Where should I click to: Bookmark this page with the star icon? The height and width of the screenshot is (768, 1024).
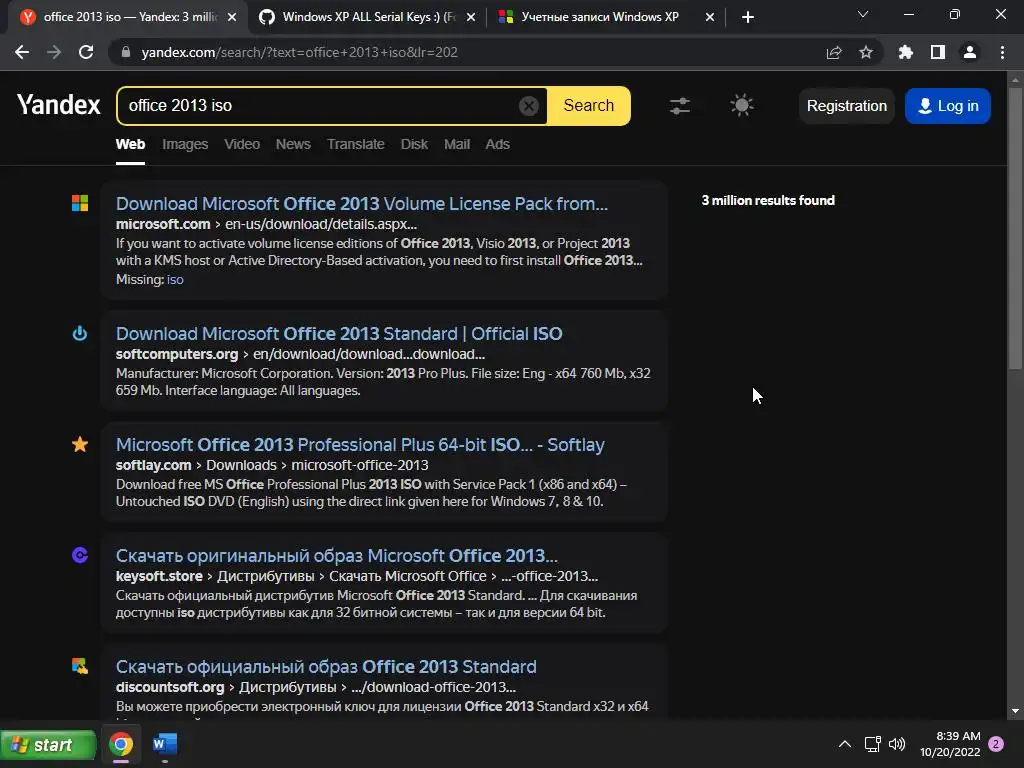[x=866, y=52]
